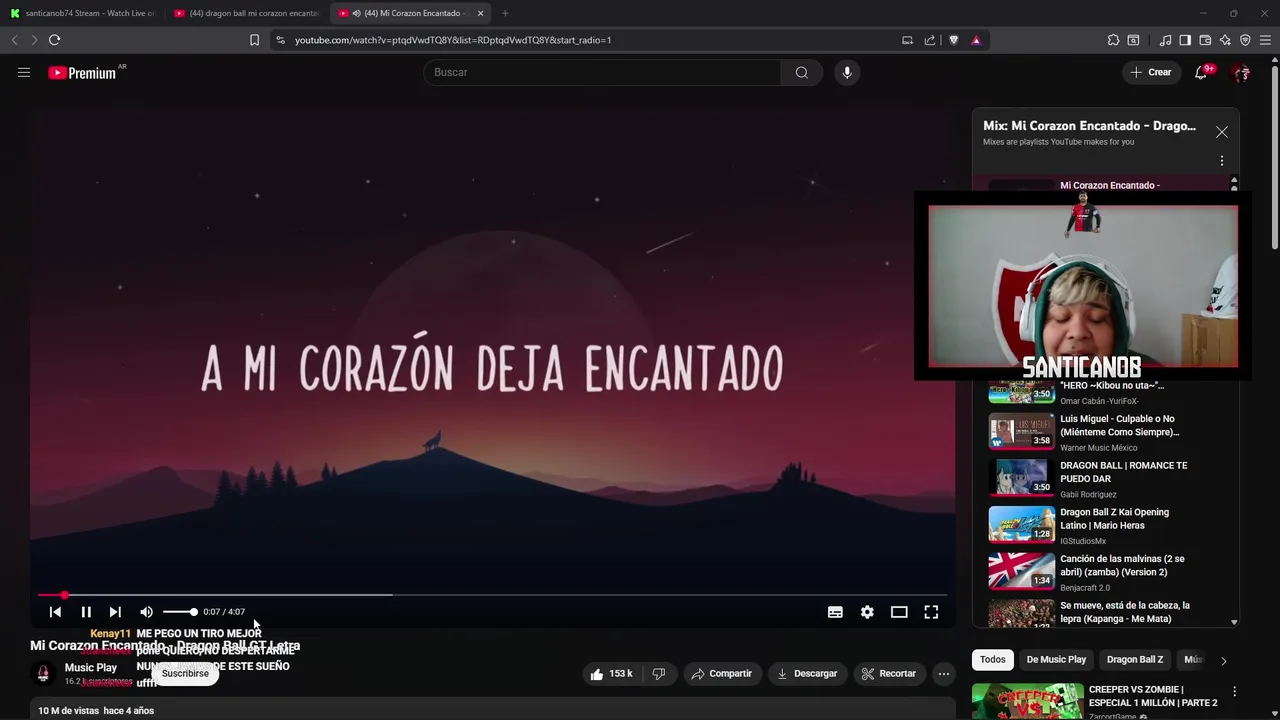1280x720 pixels.
Task: Click the Descargar download button
Action: pyautogui.click(x=807, y=674)
